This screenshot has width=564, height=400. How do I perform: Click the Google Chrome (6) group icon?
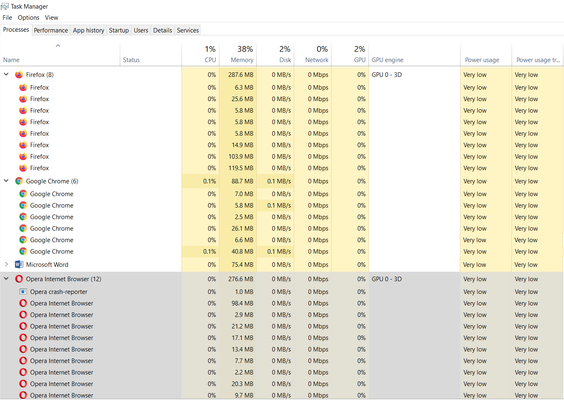click(19, 181)
